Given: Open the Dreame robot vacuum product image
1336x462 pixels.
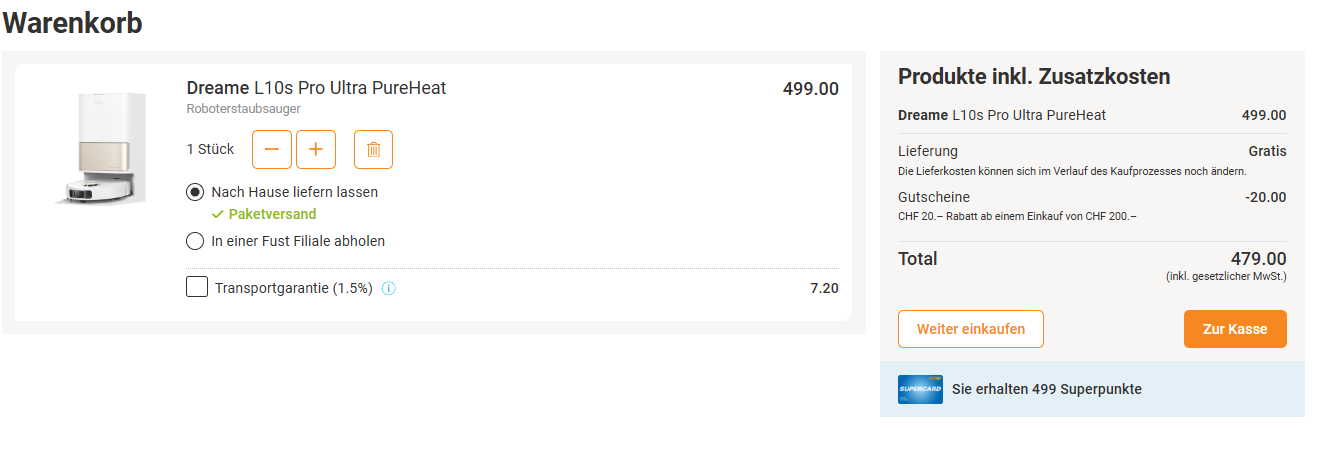Looking at the screenshot, I should pyautogui.click(x=100, y=149).
